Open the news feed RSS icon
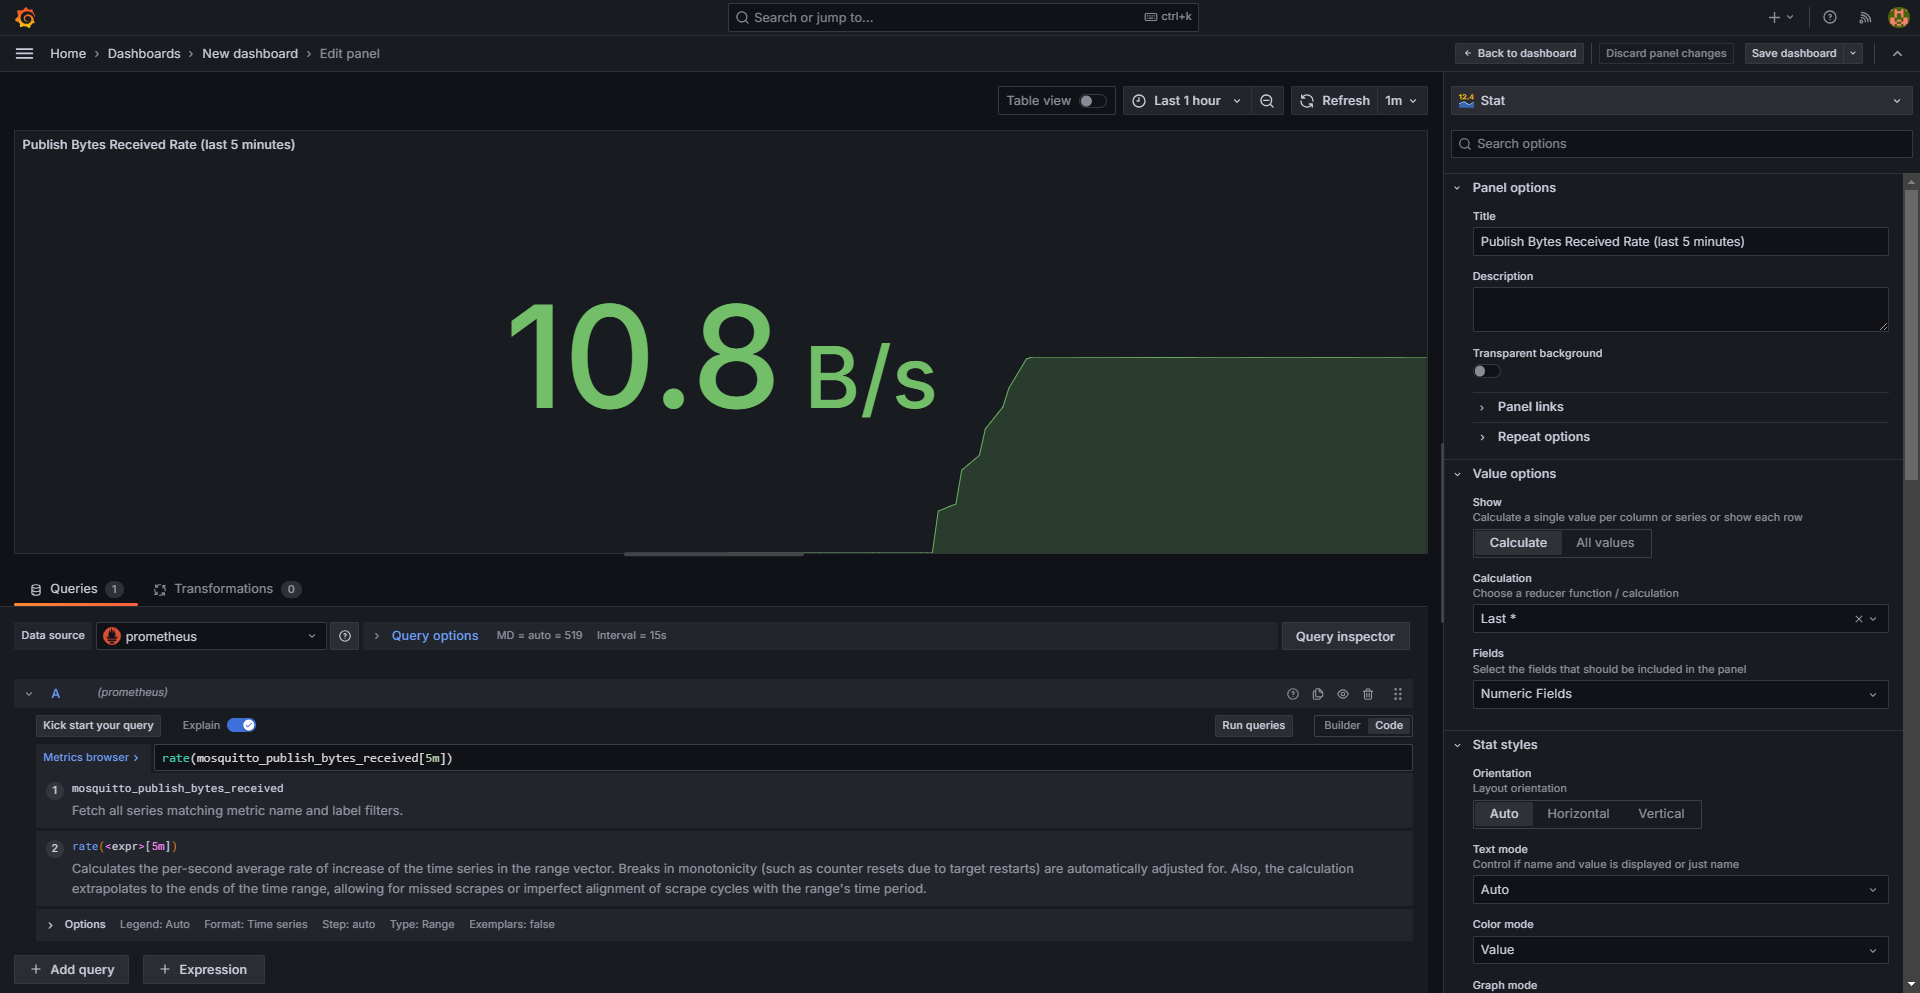Image resolution: width=1920 pixels, height=993 pixels. pyautogui.click(x=1864, y=17)
